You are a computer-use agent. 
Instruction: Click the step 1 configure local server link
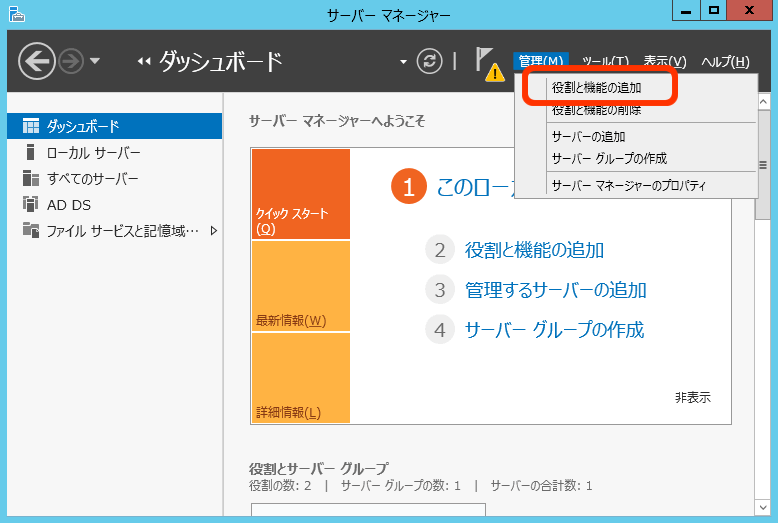click(x=476, y=187)
